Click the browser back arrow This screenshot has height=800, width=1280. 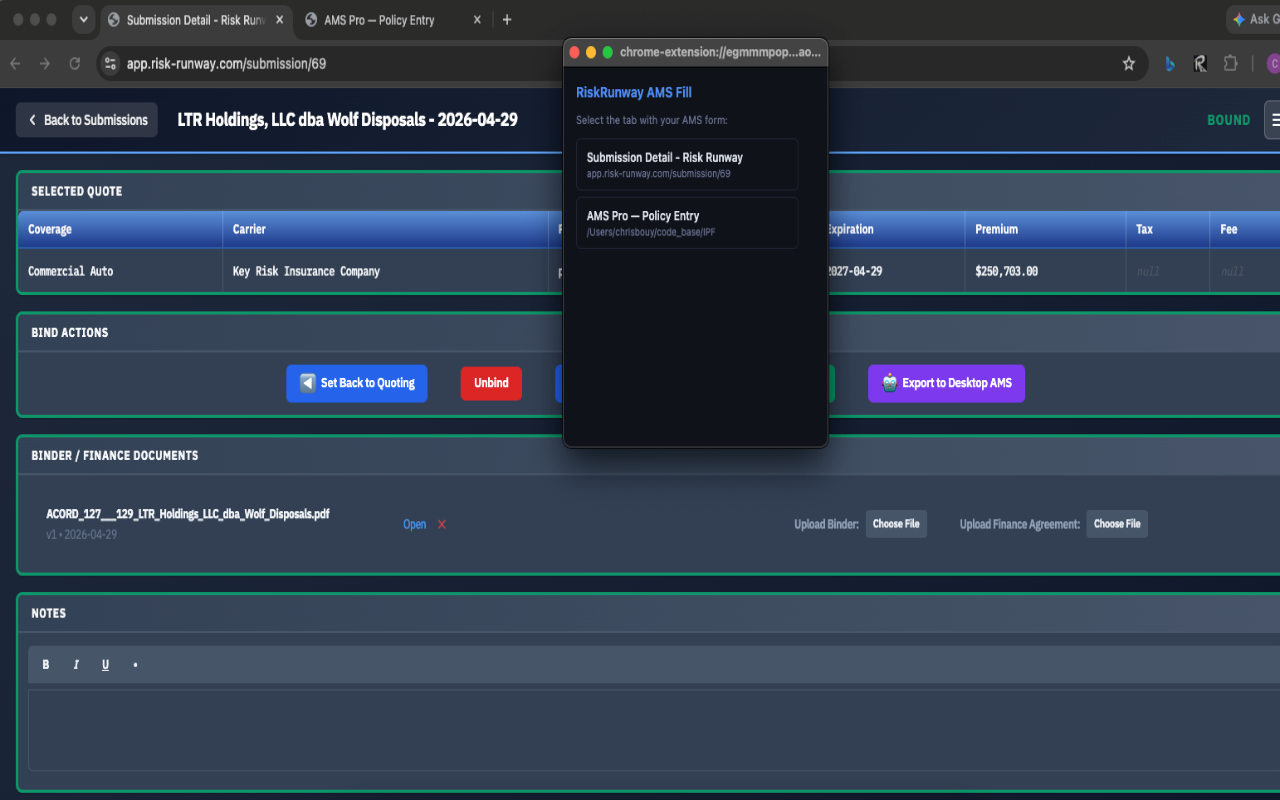coord(15,63)
